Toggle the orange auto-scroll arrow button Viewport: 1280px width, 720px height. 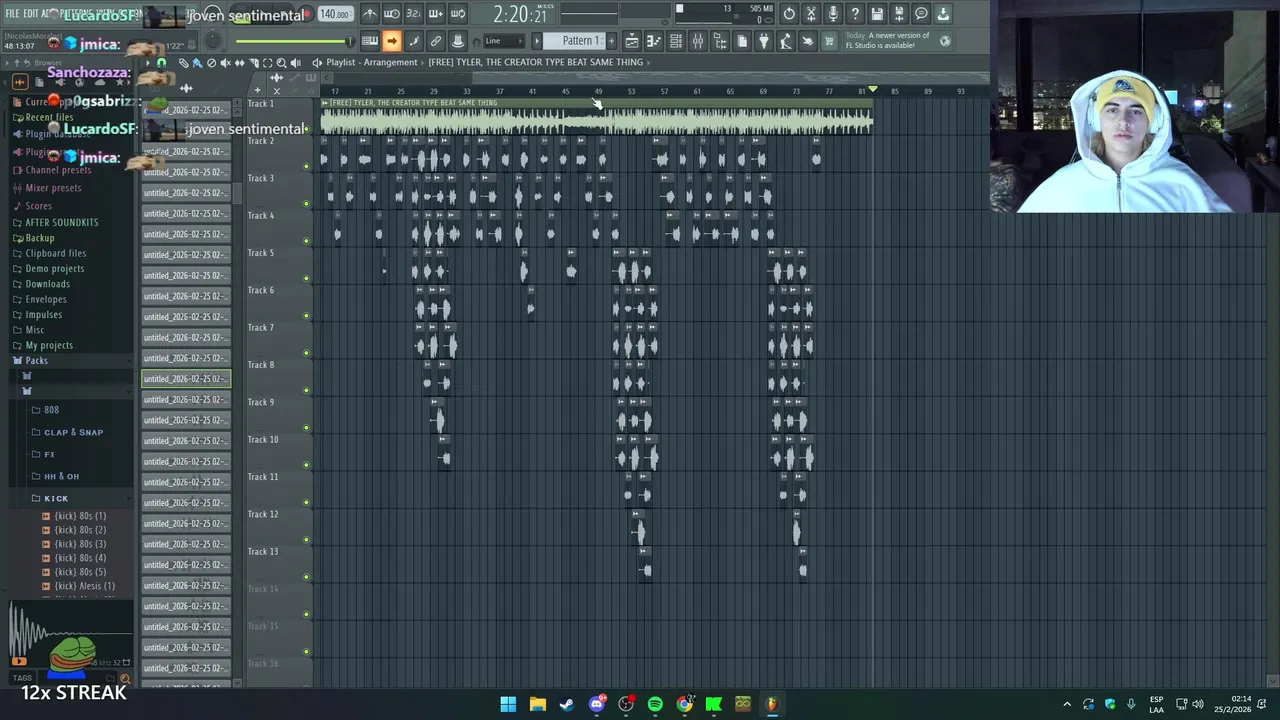point(392,41)
